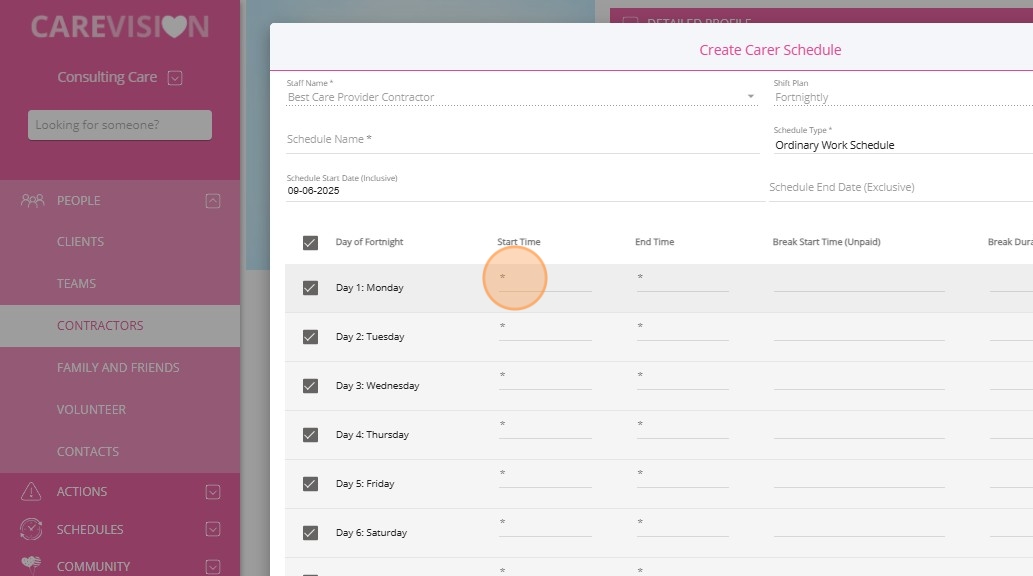
Task: Open the Consulting Care organization dropdown
Action: [x=175, y=78]
